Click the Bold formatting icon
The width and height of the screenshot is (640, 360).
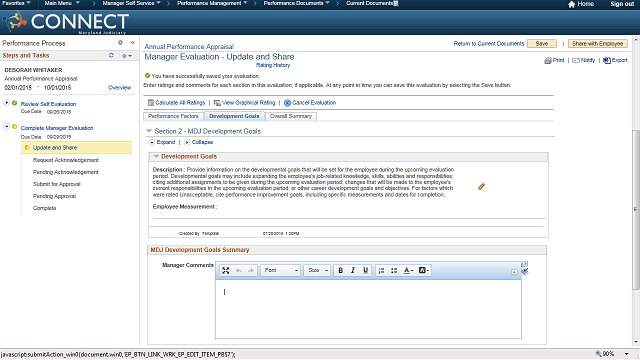pyautogui.click(x=340, y=270)
